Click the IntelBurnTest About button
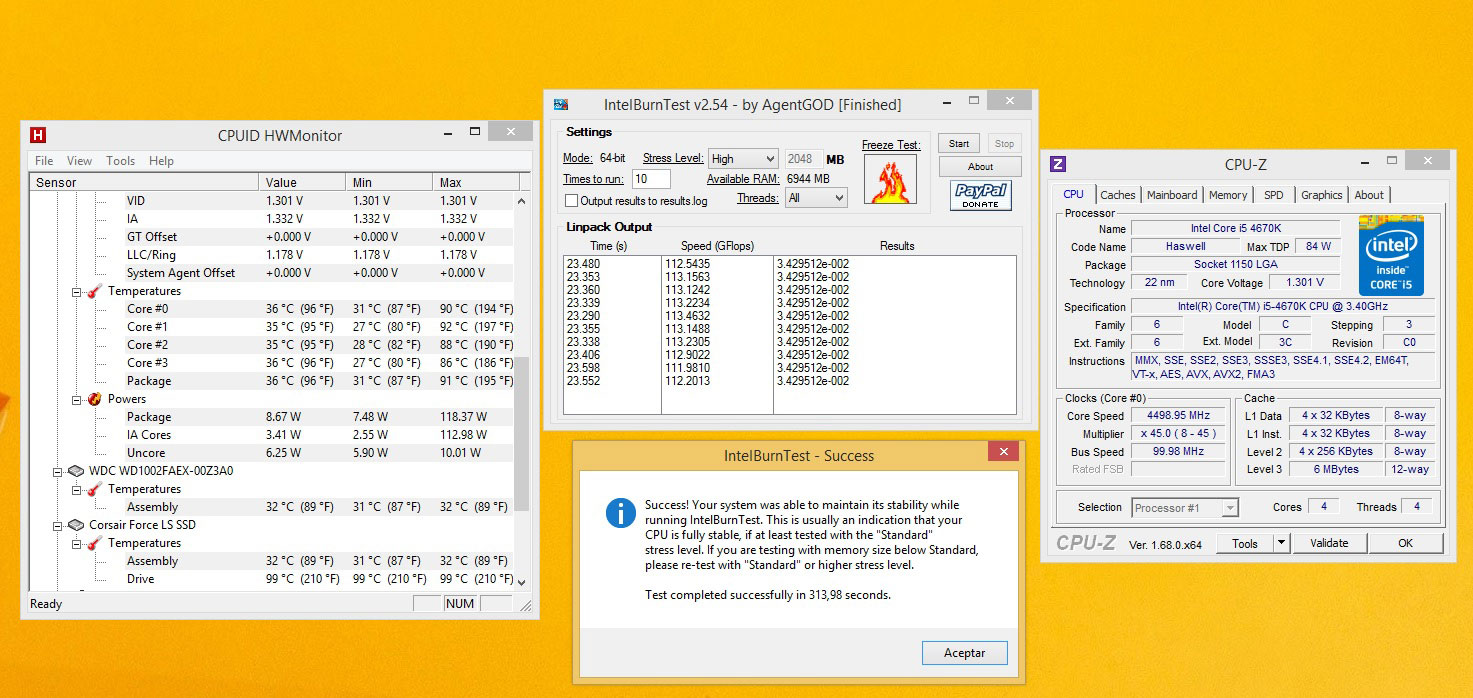 click(x=980, y=167)
